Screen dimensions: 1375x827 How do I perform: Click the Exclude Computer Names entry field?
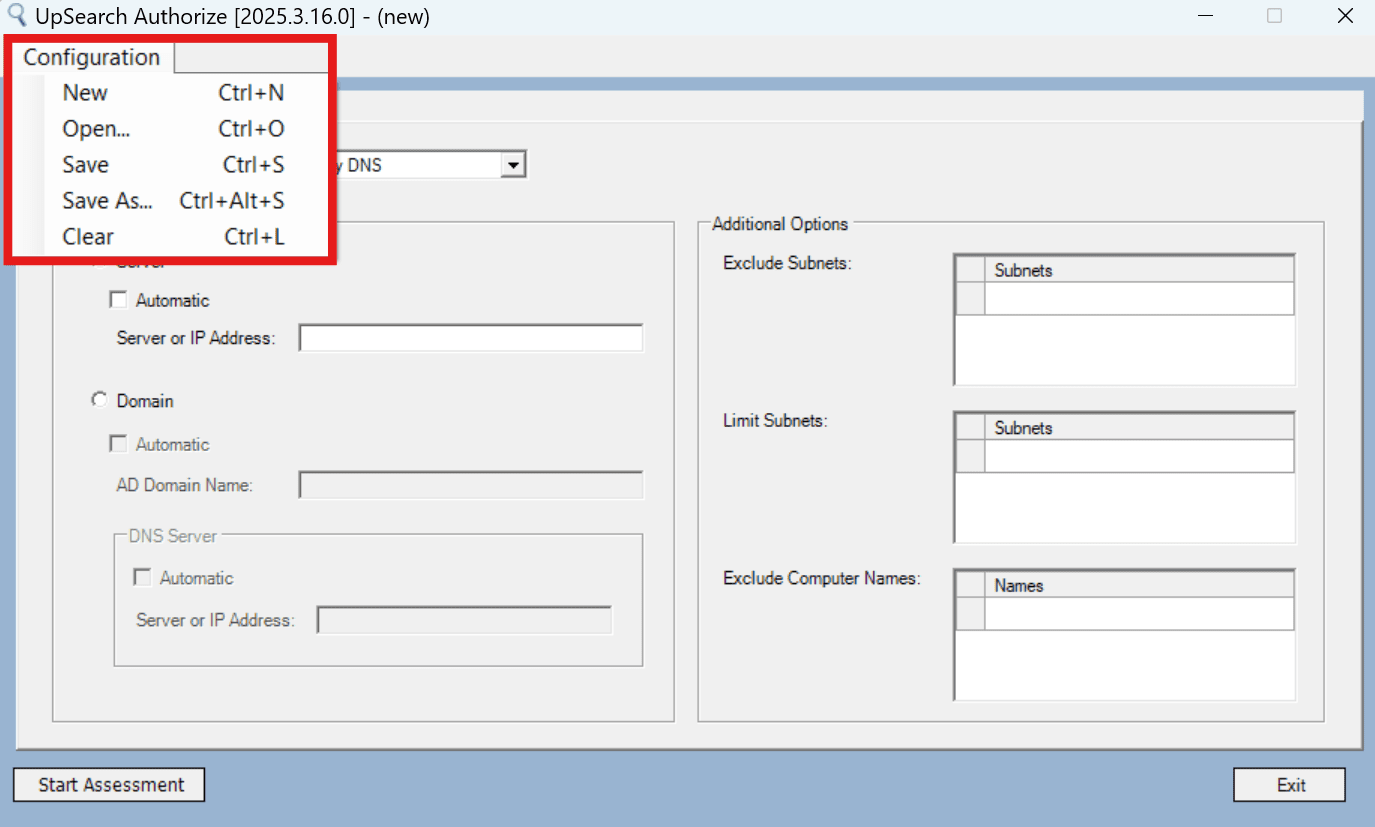[1139, 612]
